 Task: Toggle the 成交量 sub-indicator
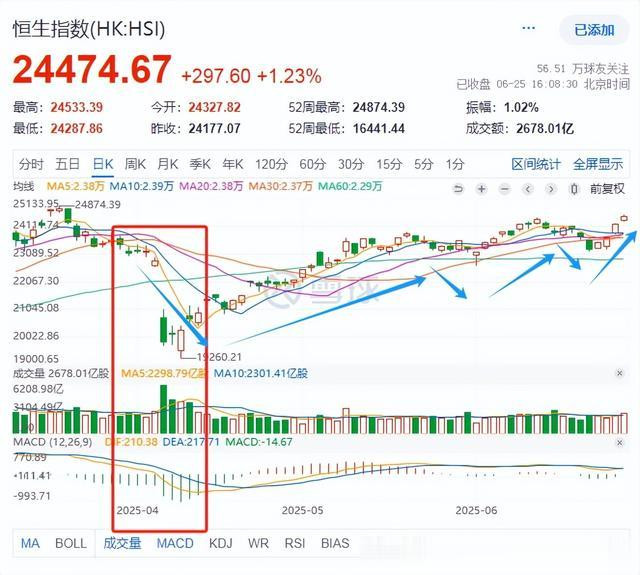pyautogui.click(x=122, y=543)
